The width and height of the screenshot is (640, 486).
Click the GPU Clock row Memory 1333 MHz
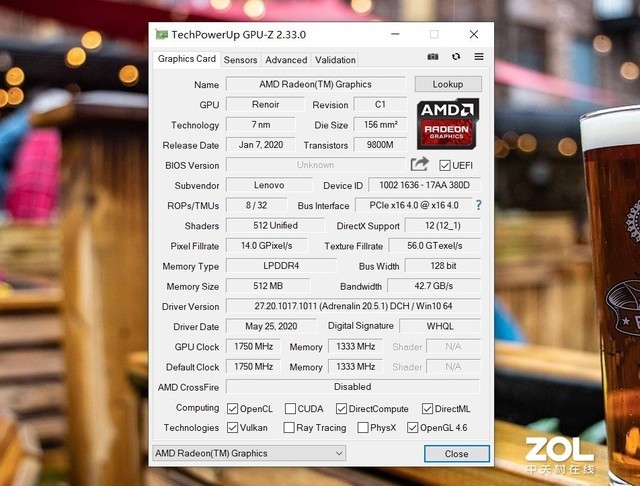pos(356,346)
